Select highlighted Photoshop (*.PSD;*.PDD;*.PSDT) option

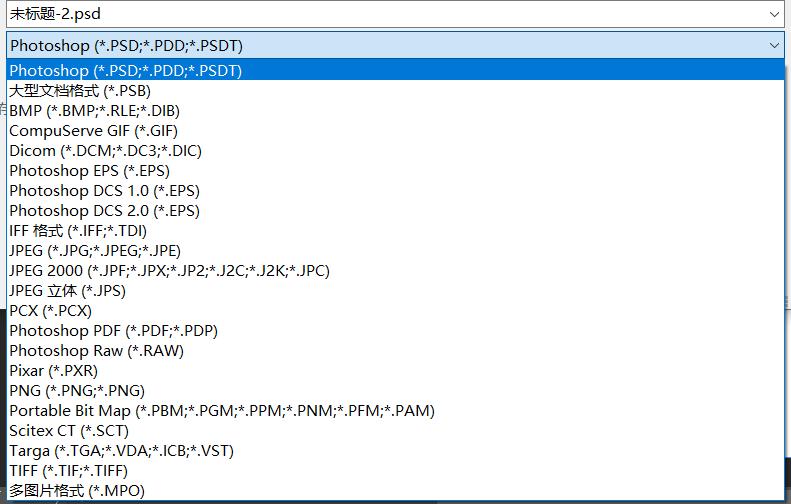click(396, 70)
